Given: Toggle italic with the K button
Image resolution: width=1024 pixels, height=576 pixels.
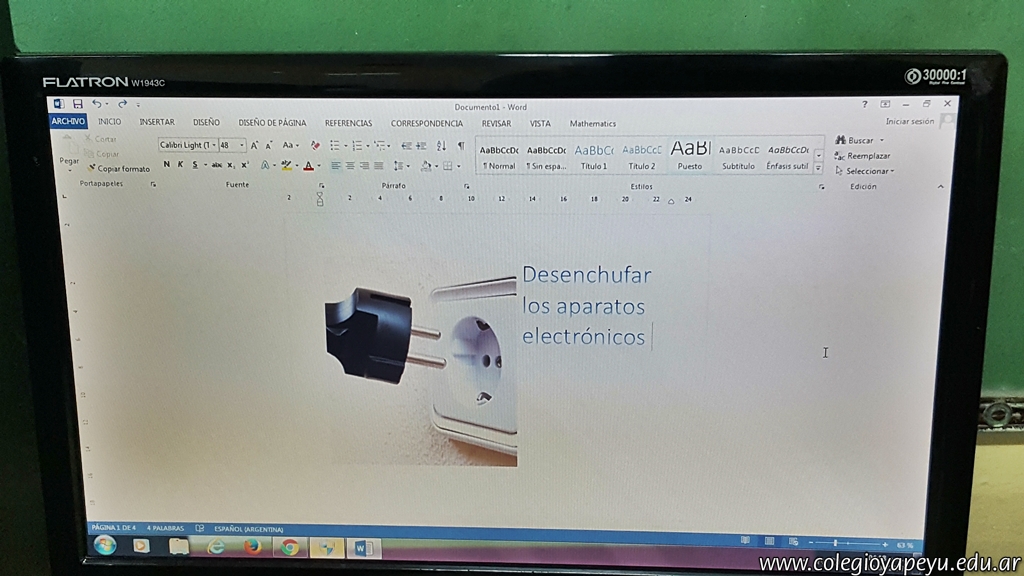Looking at the screenshot, I should coord(180,165).
